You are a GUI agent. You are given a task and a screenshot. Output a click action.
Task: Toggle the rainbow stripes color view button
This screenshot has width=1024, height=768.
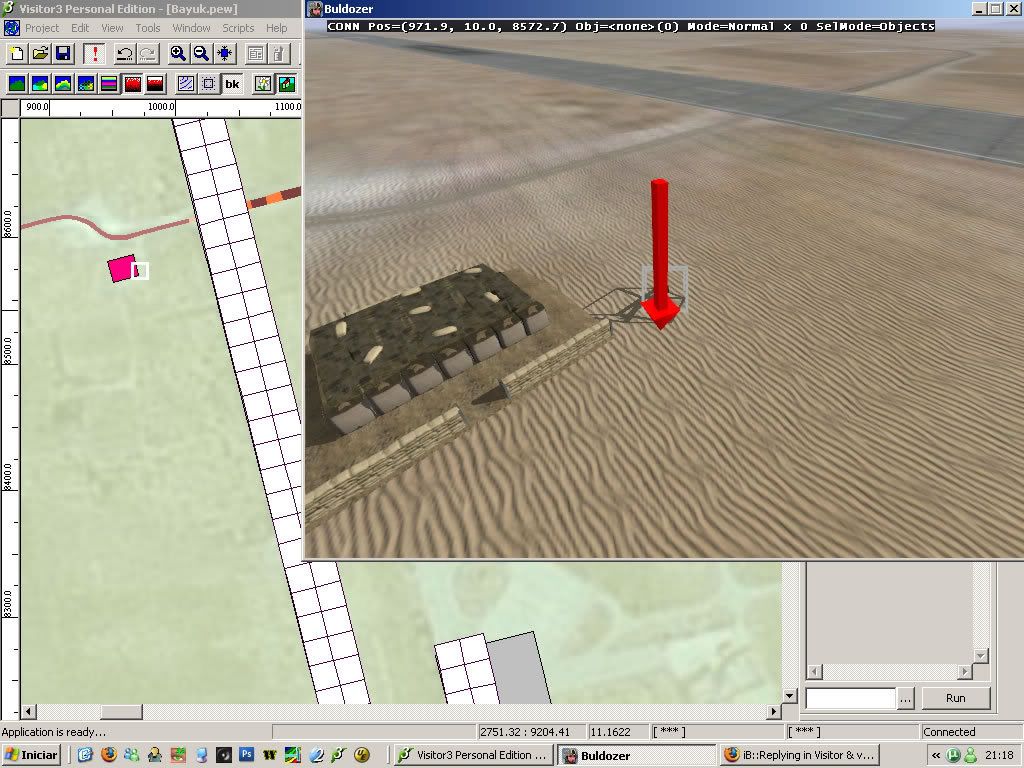[x=109, y=84]
